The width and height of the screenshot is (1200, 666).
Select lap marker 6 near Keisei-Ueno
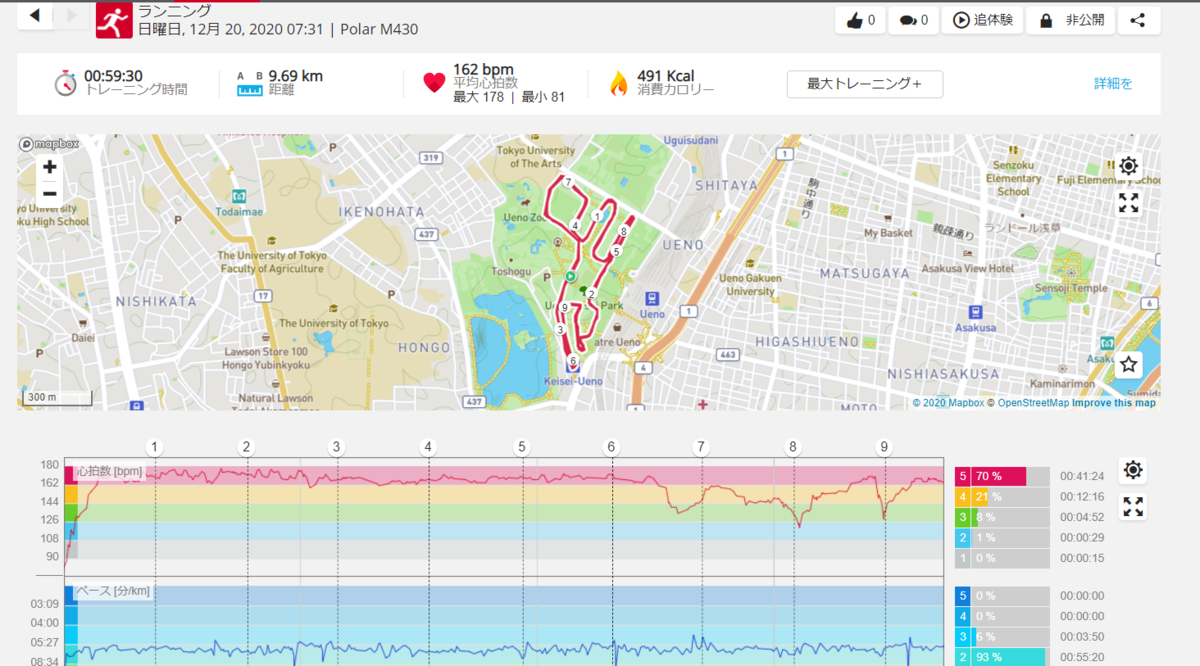(573, 361)
